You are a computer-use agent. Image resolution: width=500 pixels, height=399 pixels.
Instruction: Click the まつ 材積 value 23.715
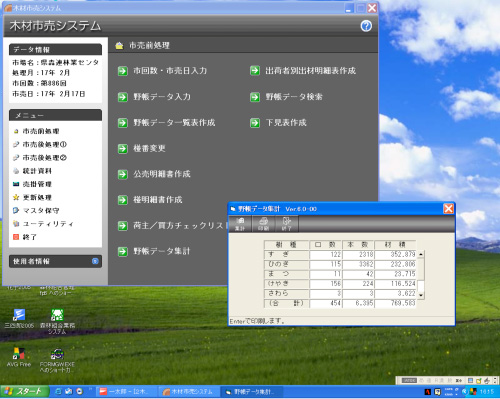point(396,274)
